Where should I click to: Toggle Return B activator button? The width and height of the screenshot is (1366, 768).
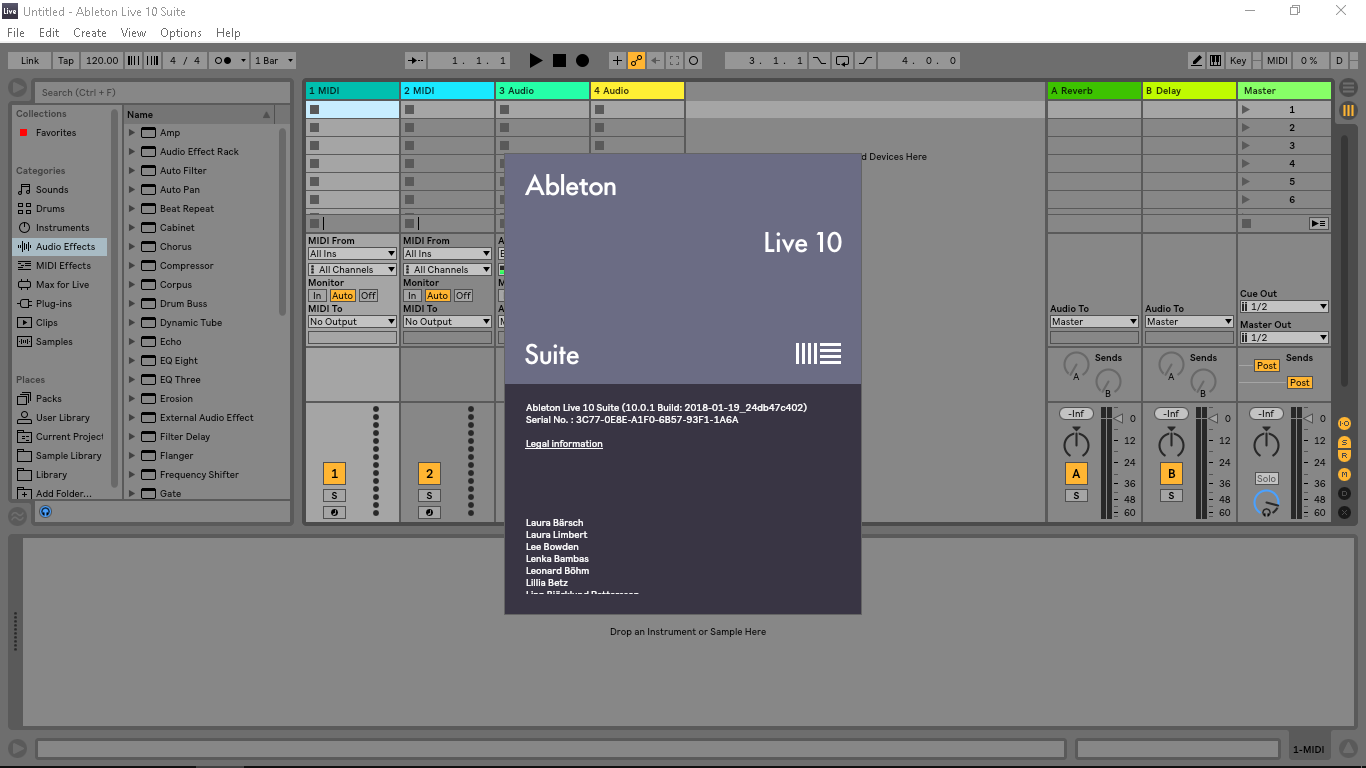1171,474
